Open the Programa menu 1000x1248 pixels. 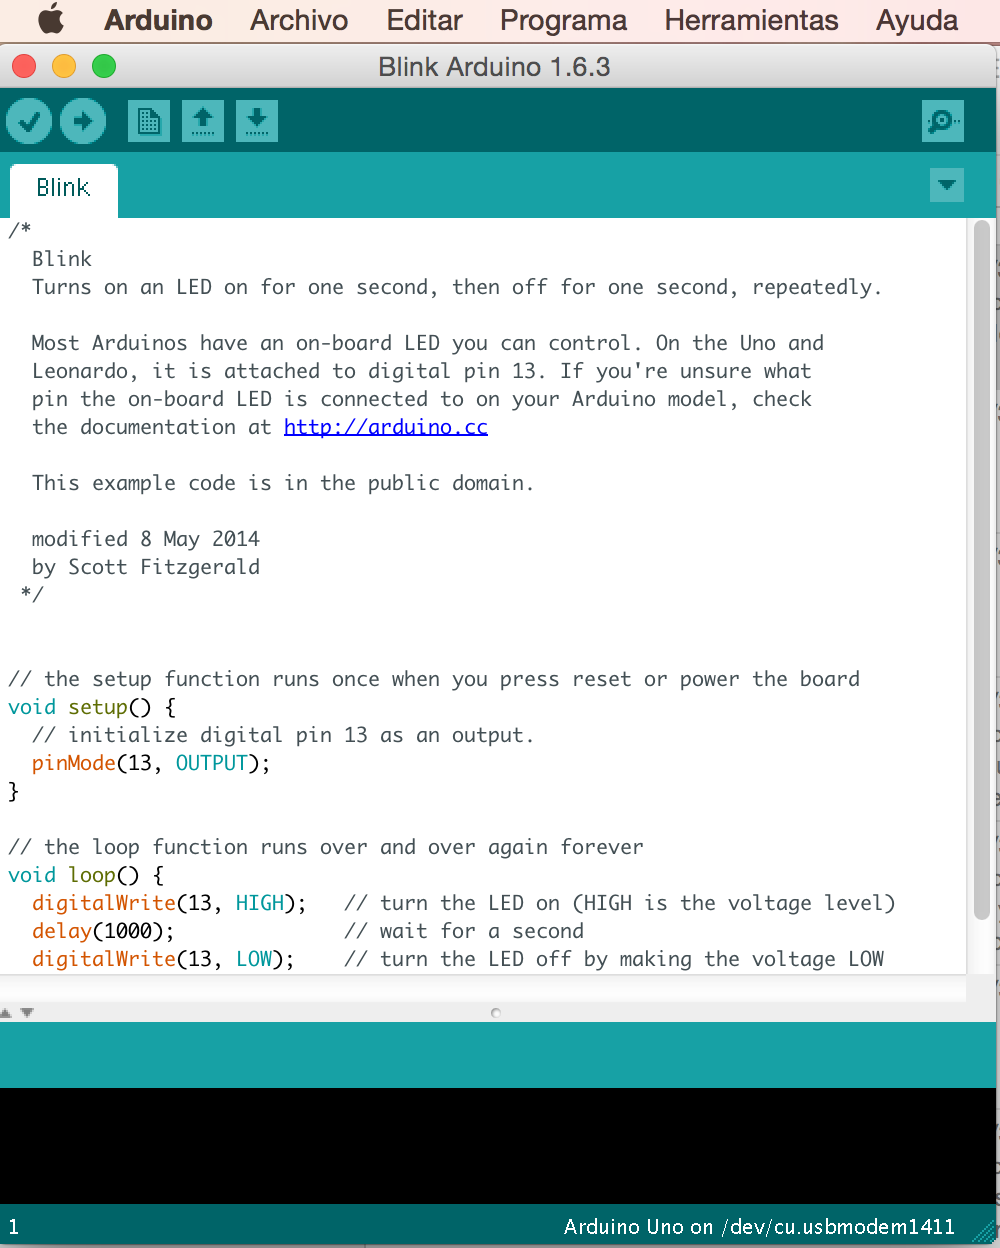click(564, 21)
